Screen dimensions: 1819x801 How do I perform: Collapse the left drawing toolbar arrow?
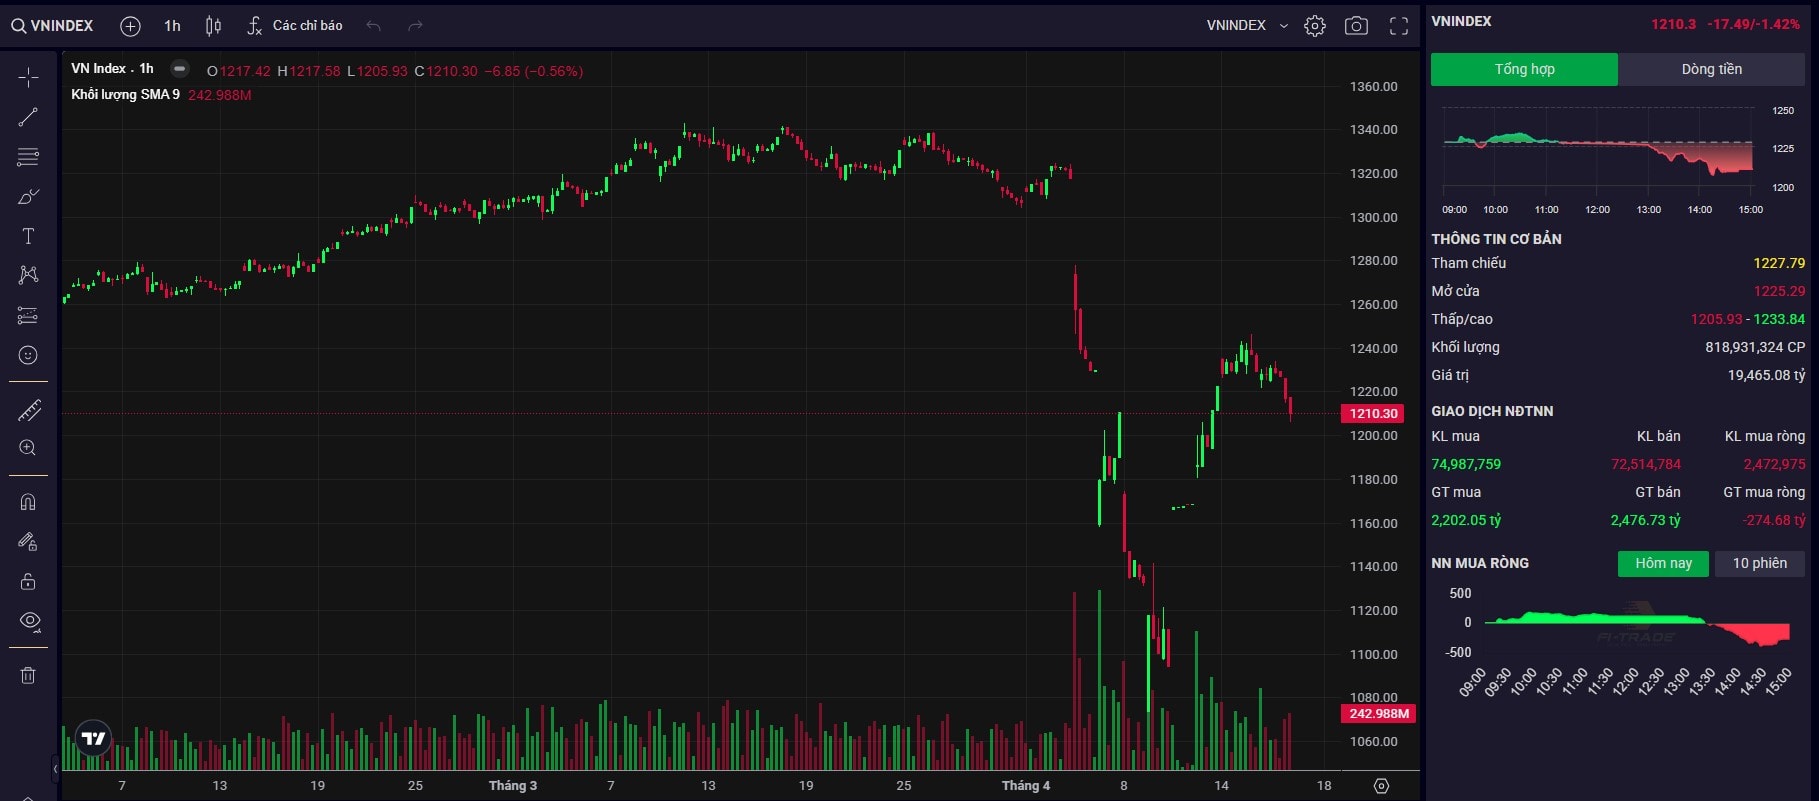[55, 769]
